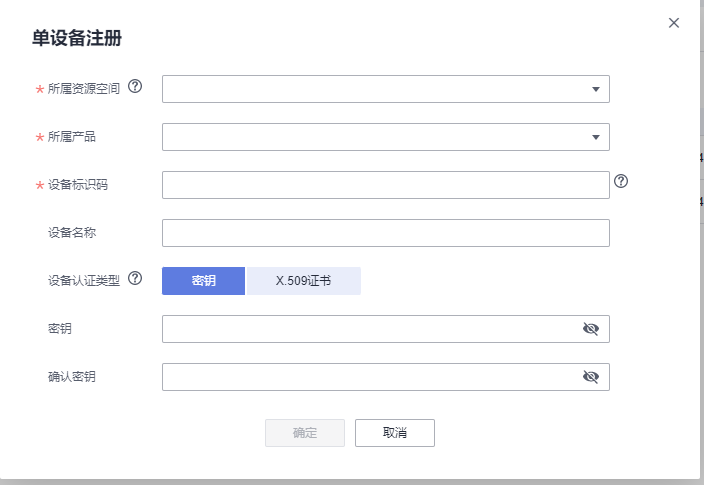Image resolution: width=704 pixels, height=485 pixels.
Task: Click into the 设备名称 text box
Action: 385,233
